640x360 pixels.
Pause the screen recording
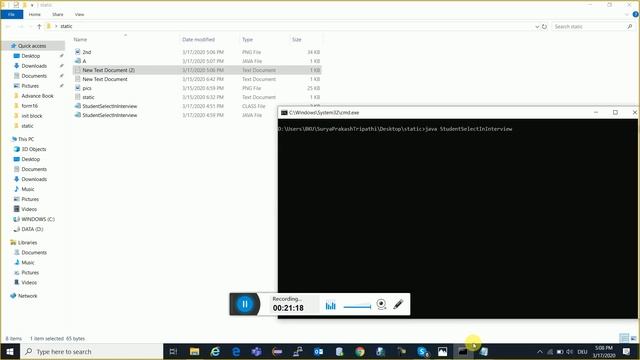245,304
